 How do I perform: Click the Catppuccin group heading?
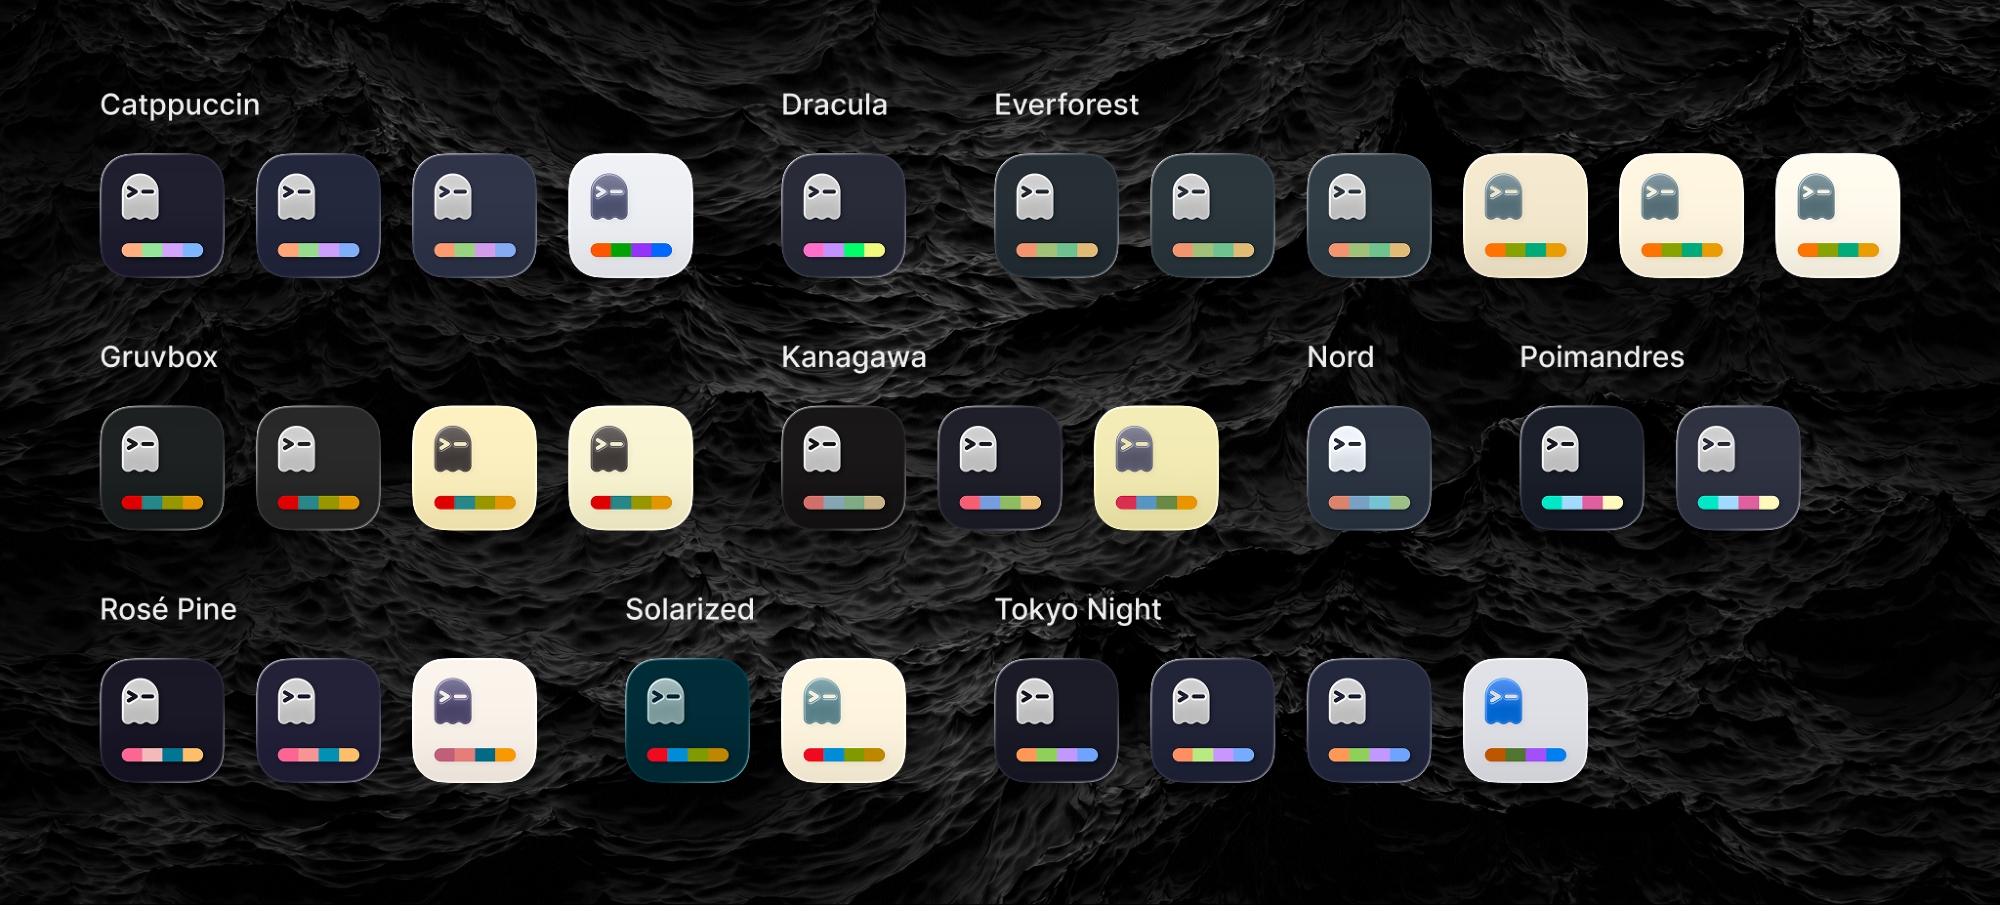(x=180, y=105)
